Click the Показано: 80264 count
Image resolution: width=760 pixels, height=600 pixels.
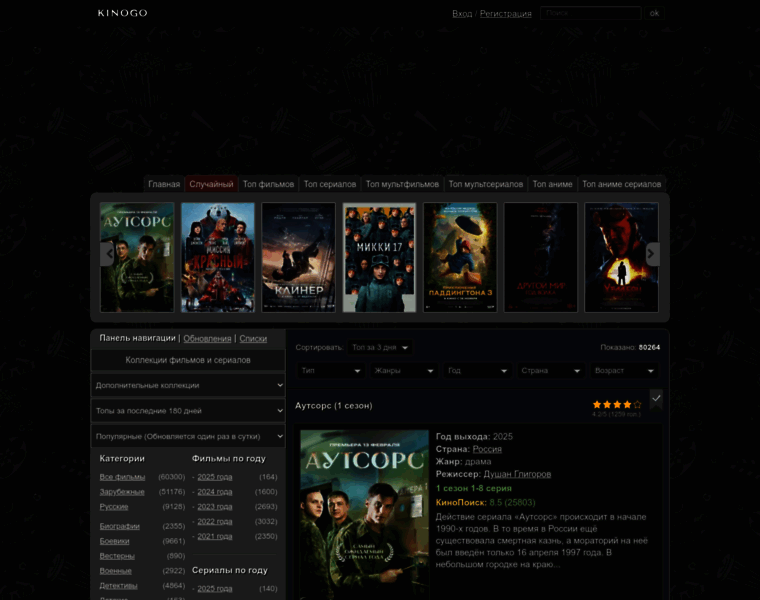(630, 347)
